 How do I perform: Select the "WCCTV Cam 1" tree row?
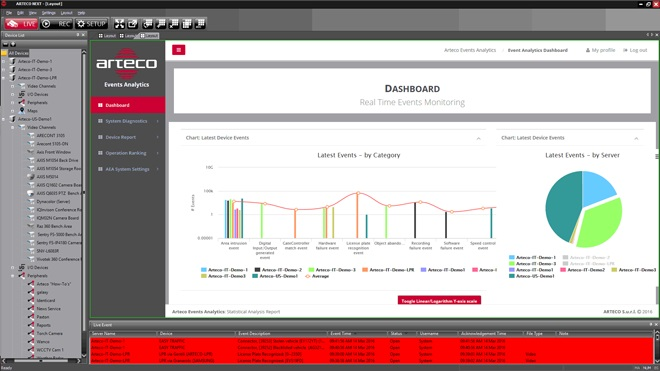[50, 350]
